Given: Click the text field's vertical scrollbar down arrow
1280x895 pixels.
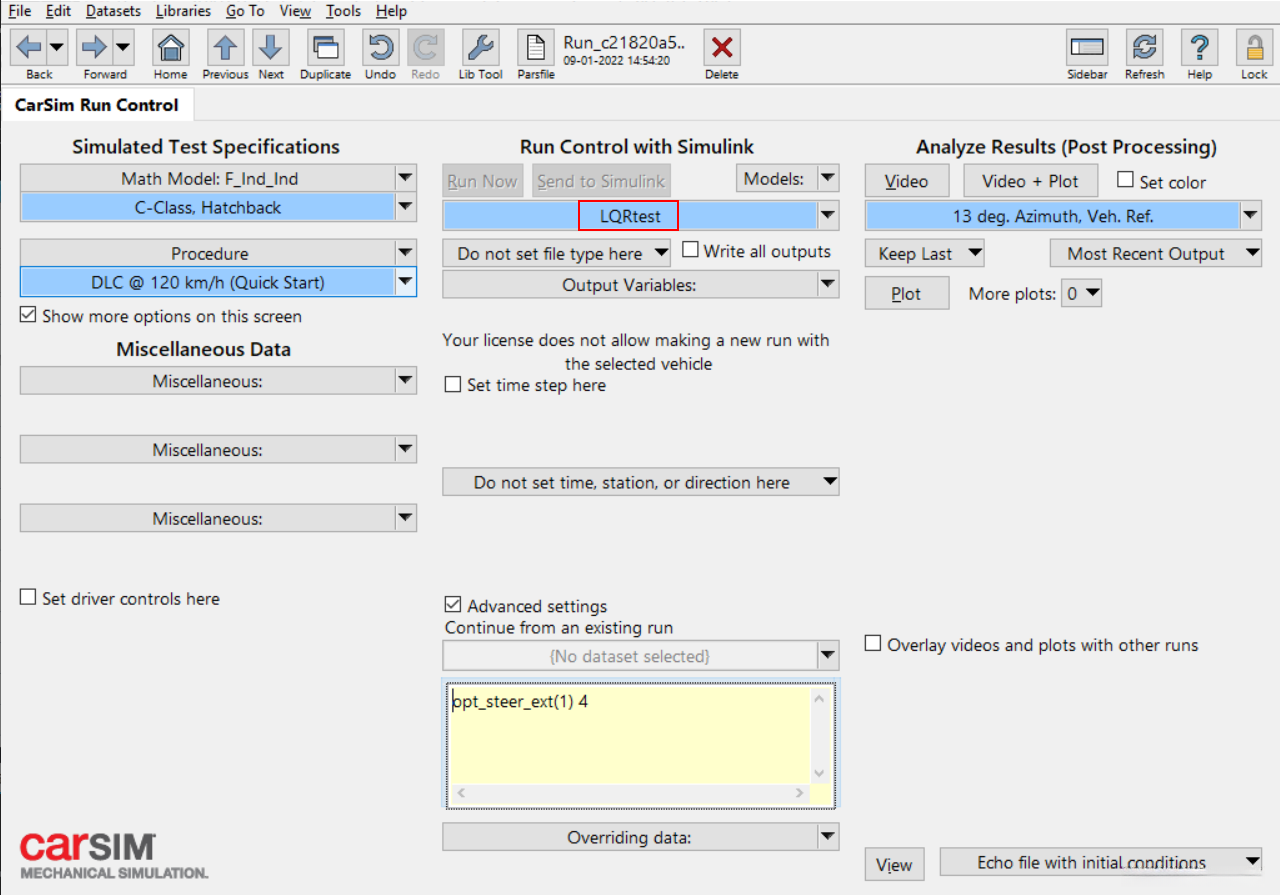Looking at the screenshot, I should (820, 773).
